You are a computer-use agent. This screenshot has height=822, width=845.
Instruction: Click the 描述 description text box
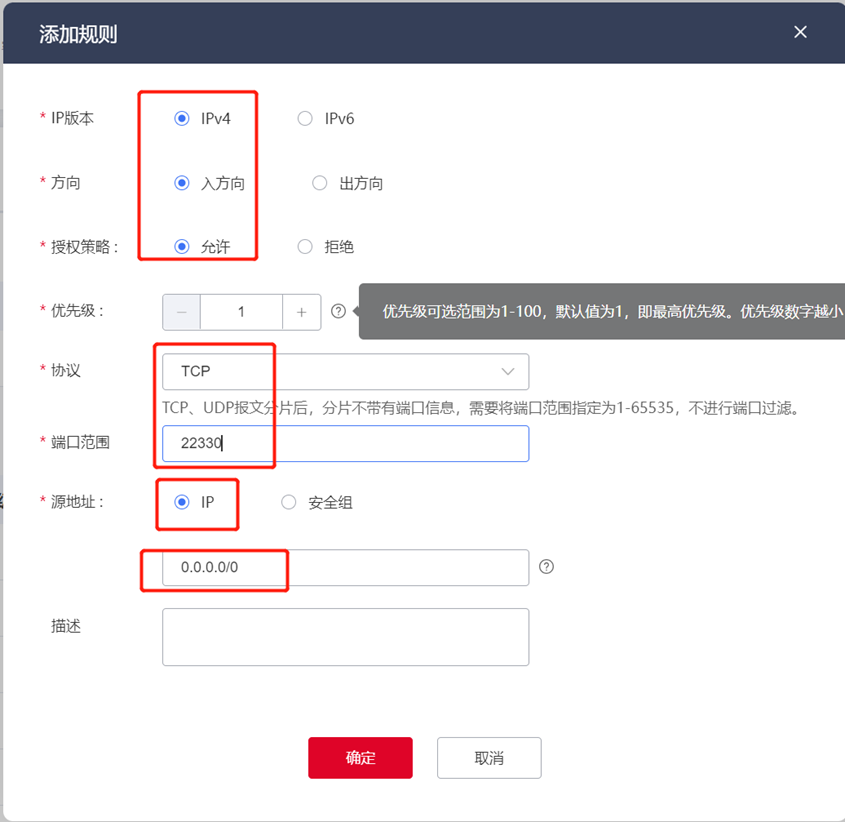click(345, 637)
